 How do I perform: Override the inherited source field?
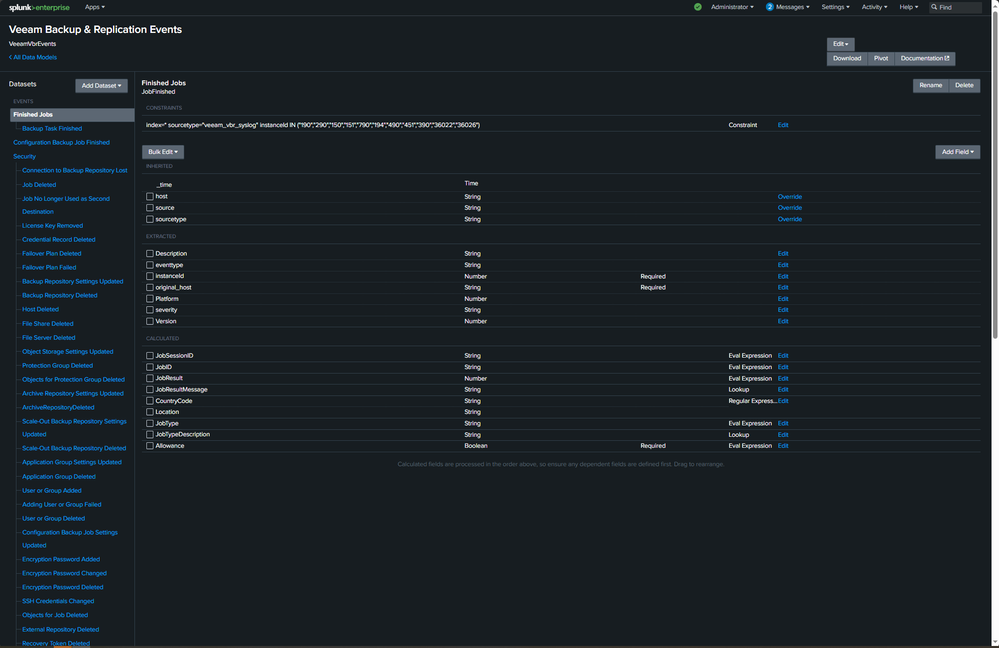tap(789, 208)
